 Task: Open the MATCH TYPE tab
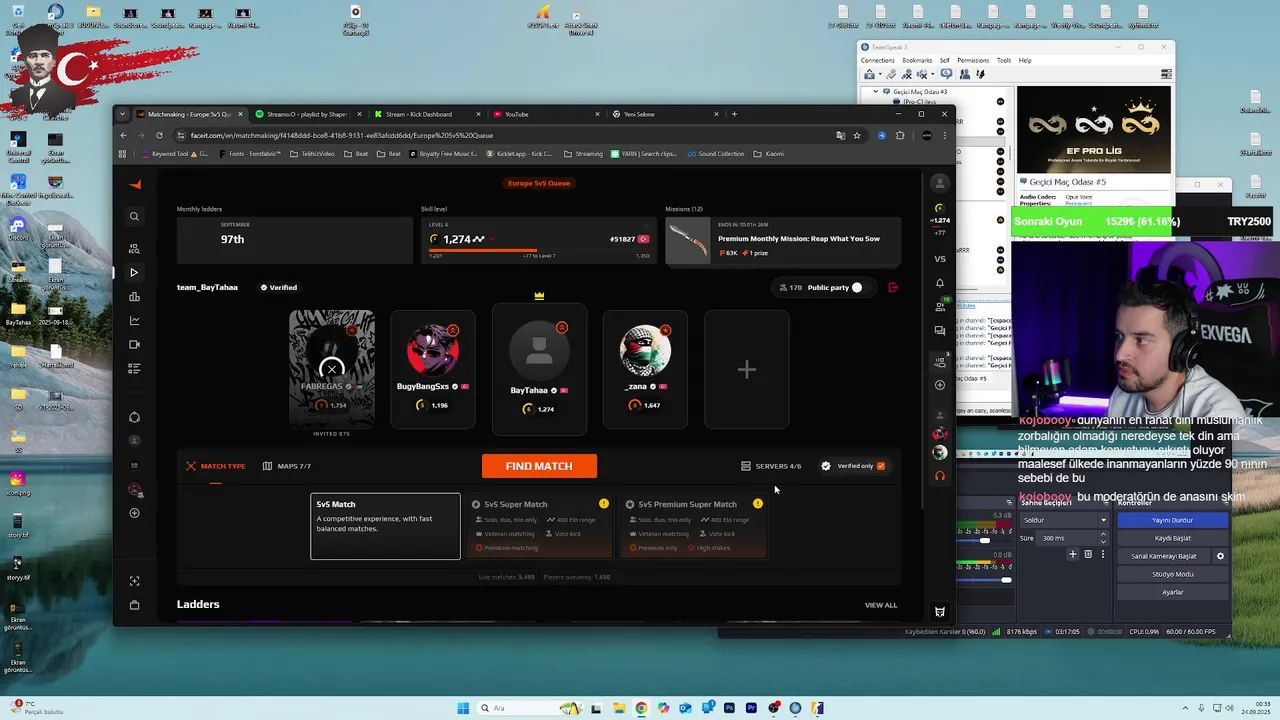215,466
